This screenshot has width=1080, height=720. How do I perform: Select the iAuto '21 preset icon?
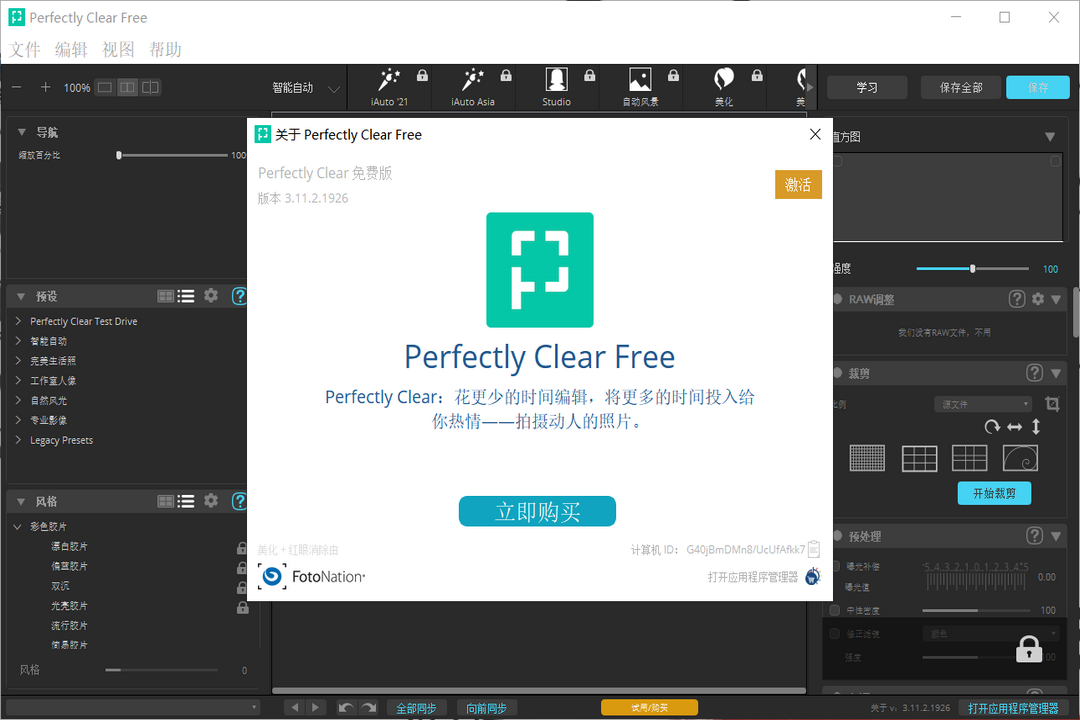(x=389, y=80)
